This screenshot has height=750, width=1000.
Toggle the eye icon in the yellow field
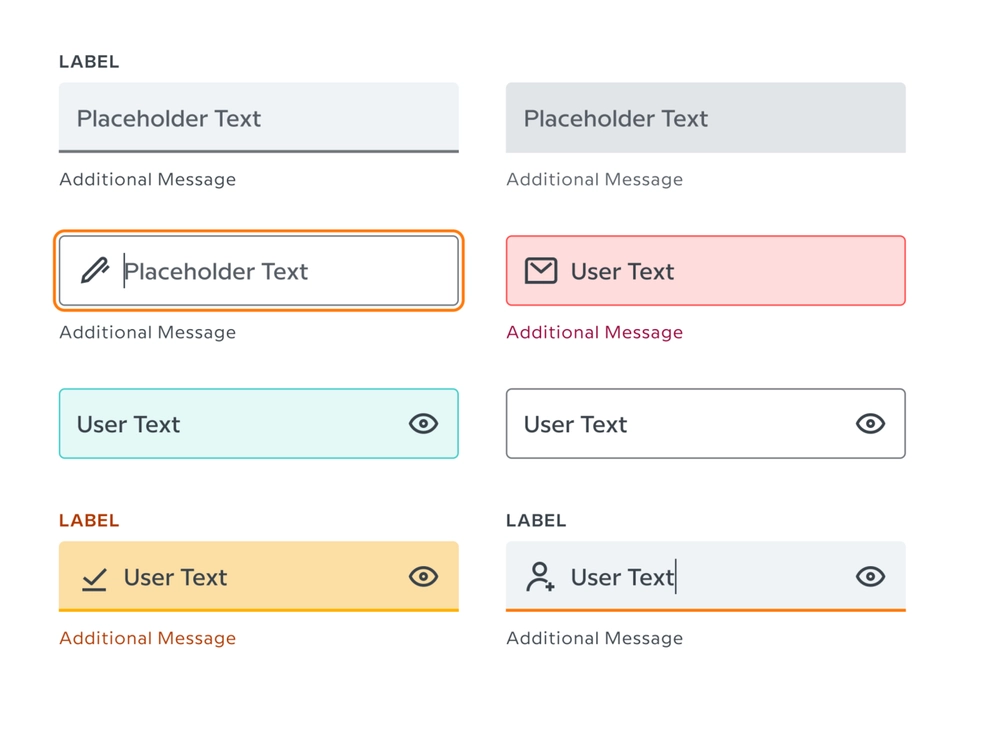tap(423, 577)
